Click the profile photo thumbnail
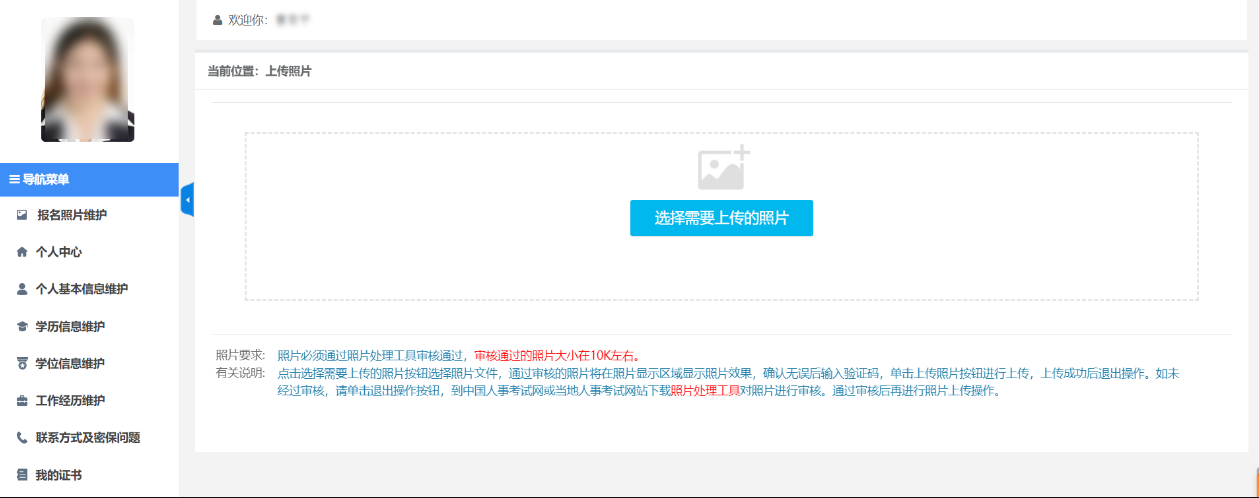This screenshot has width=1259, height=498. (88, 79)
